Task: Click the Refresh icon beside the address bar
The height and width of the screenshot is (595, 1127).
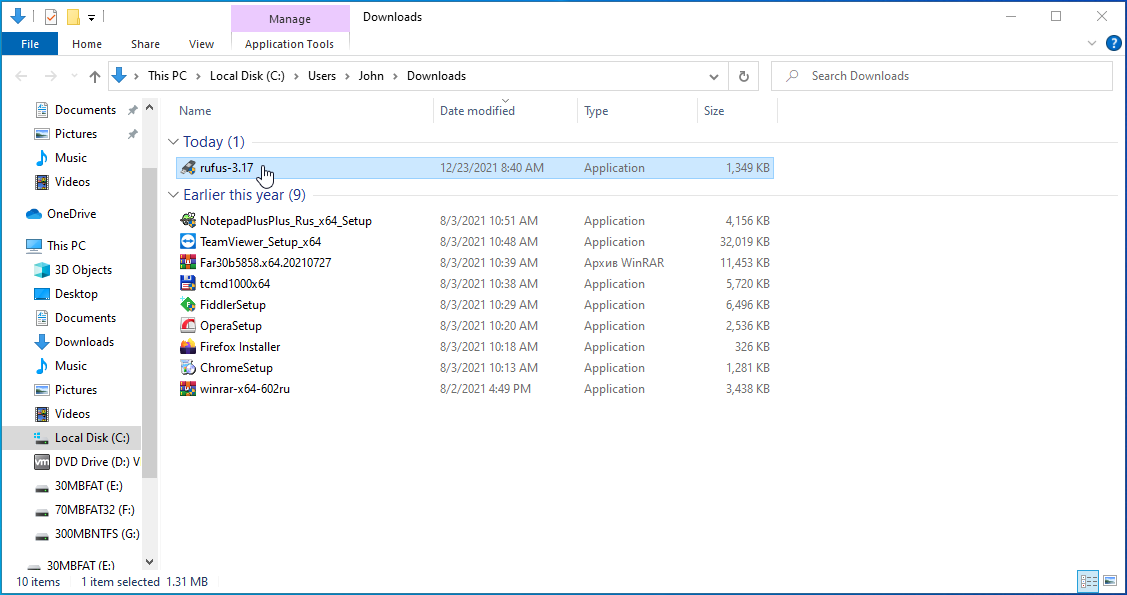Action: pos(743,75)
